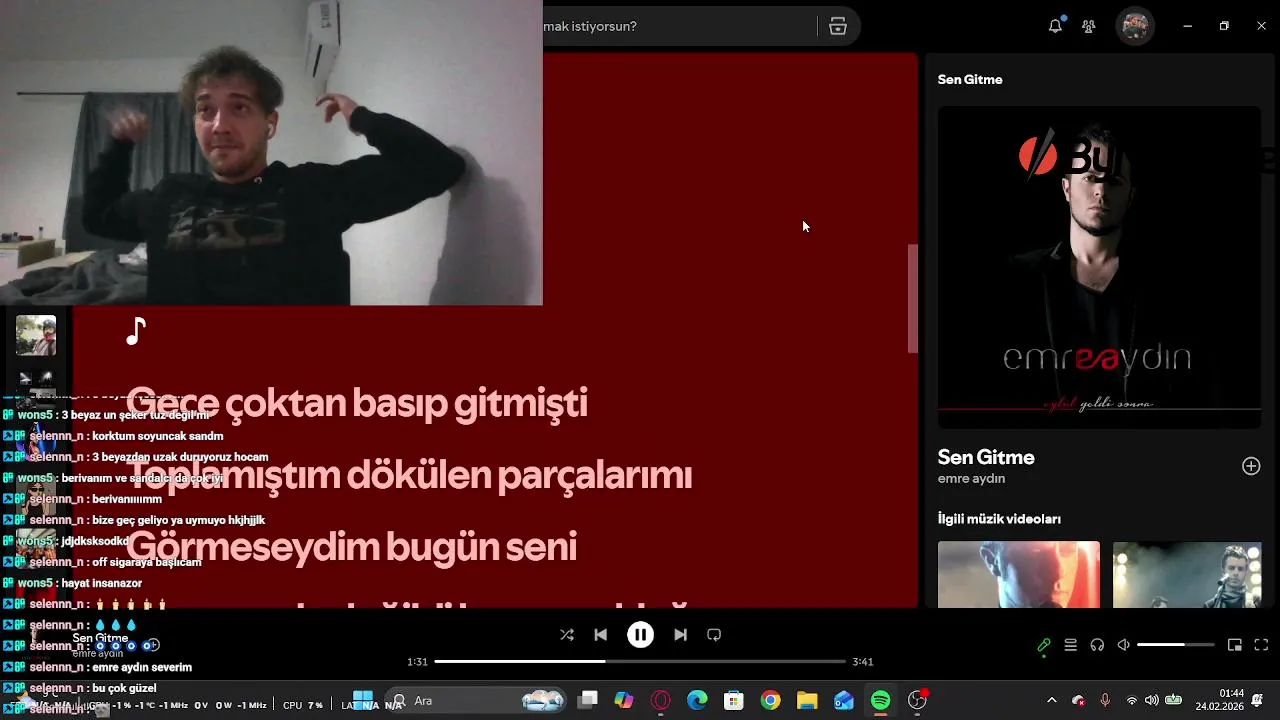Open the Spotify notifications bell
Screen dimensions: 1280x720
pos(1055,26)
